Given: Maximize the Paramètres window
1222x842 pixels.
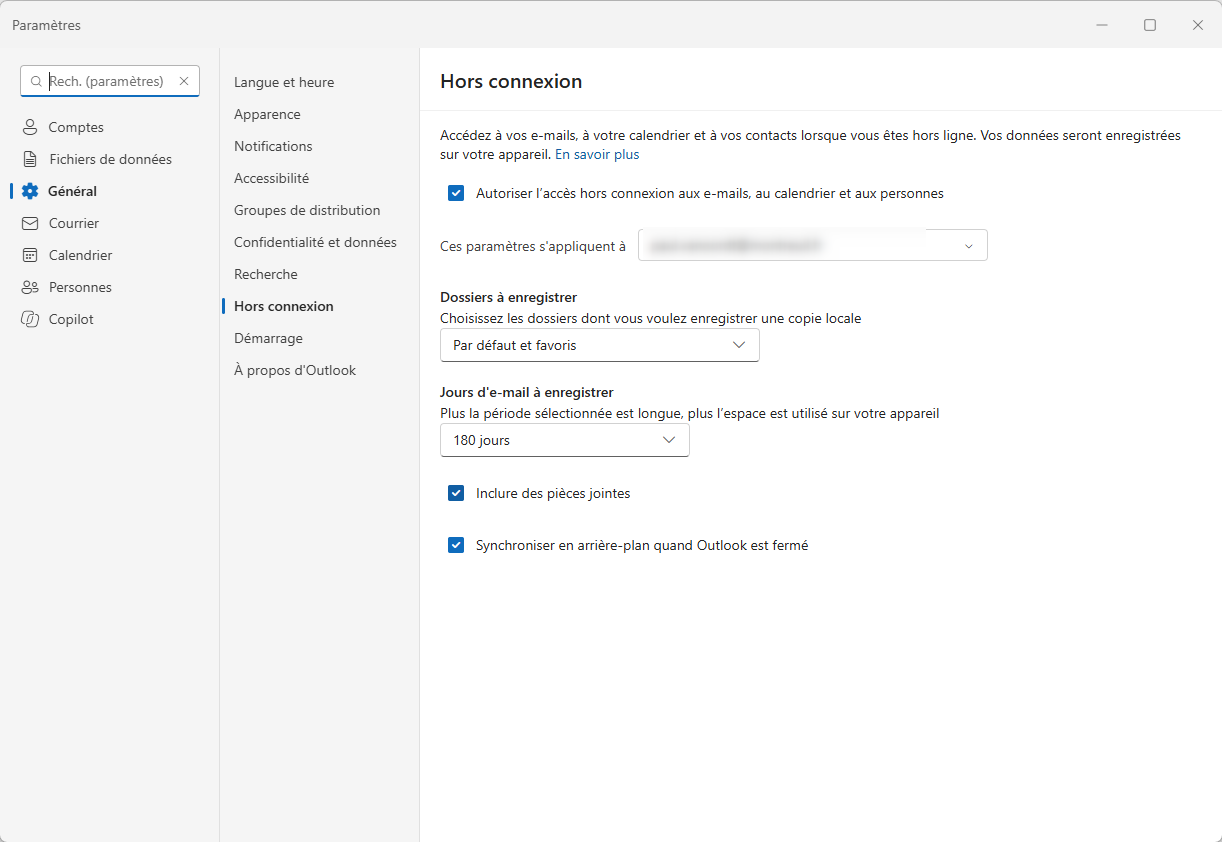Looking at the screenshot, I should coord(1150,25).
